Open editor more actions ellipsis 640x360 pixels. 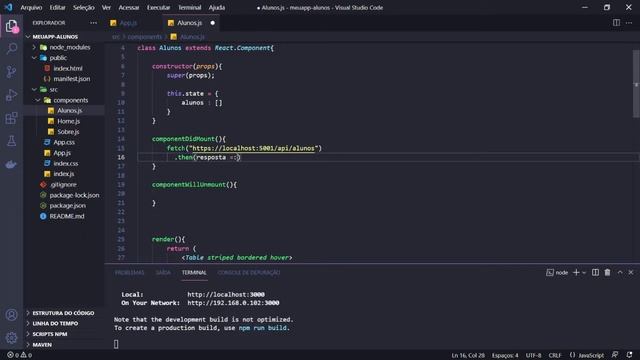(629, 23)
